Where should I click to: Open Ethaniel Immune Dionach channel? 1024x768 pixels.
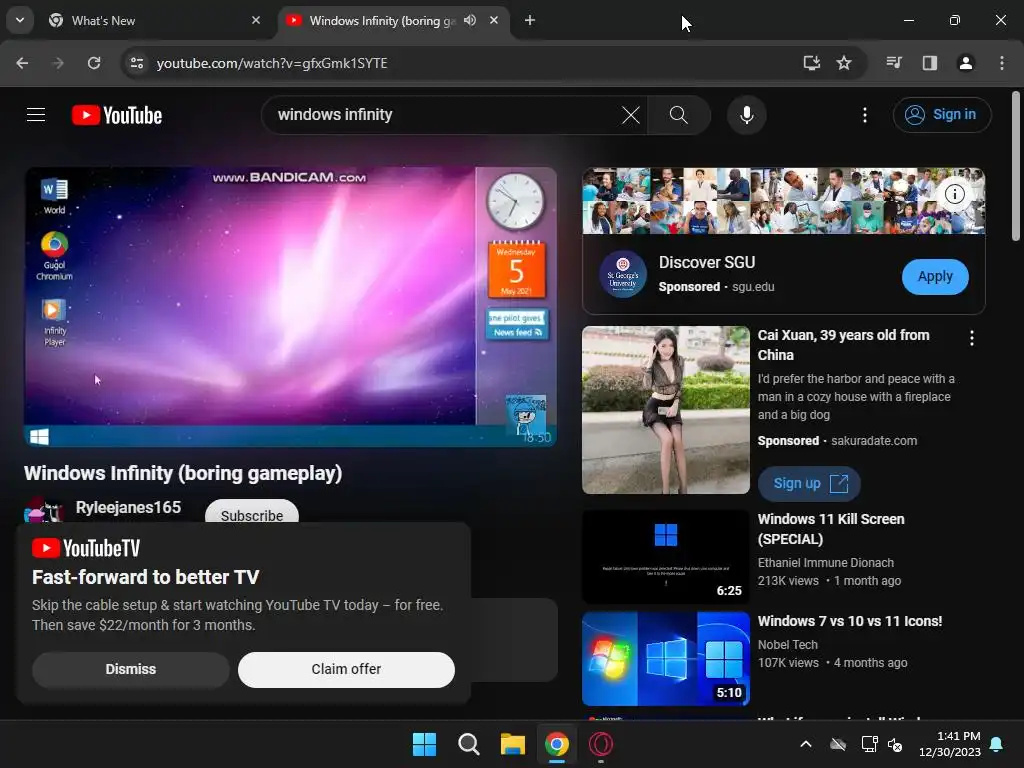[x=825, y=563]
